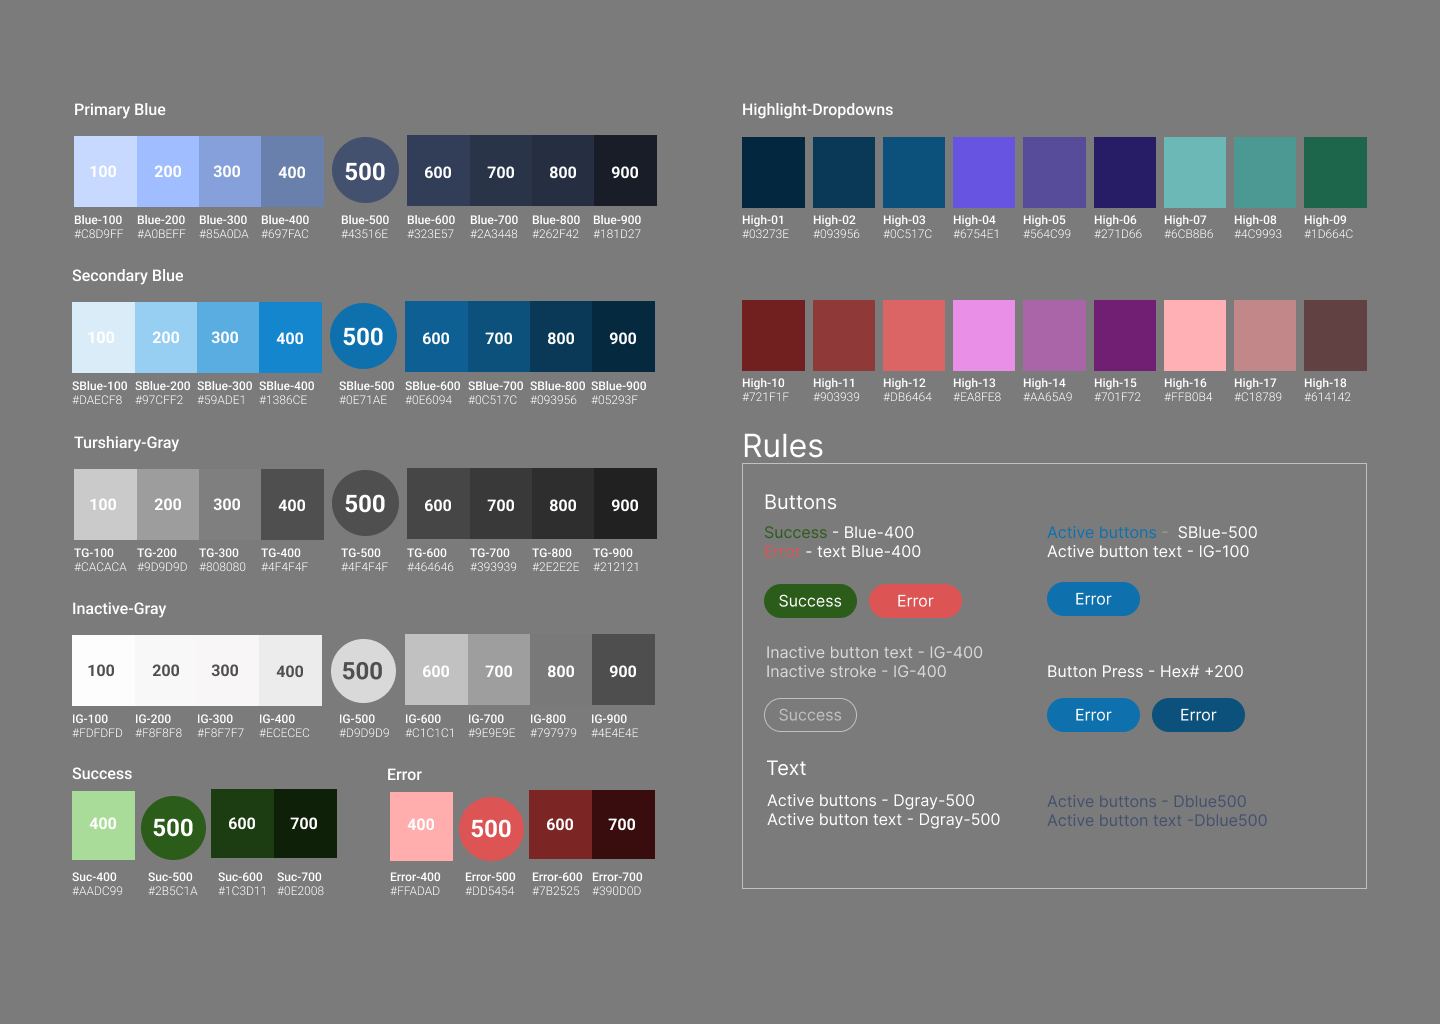1440x1024 pixels.
Task: Select the High-10 dark red swatch
Action: tap(773, 335)
